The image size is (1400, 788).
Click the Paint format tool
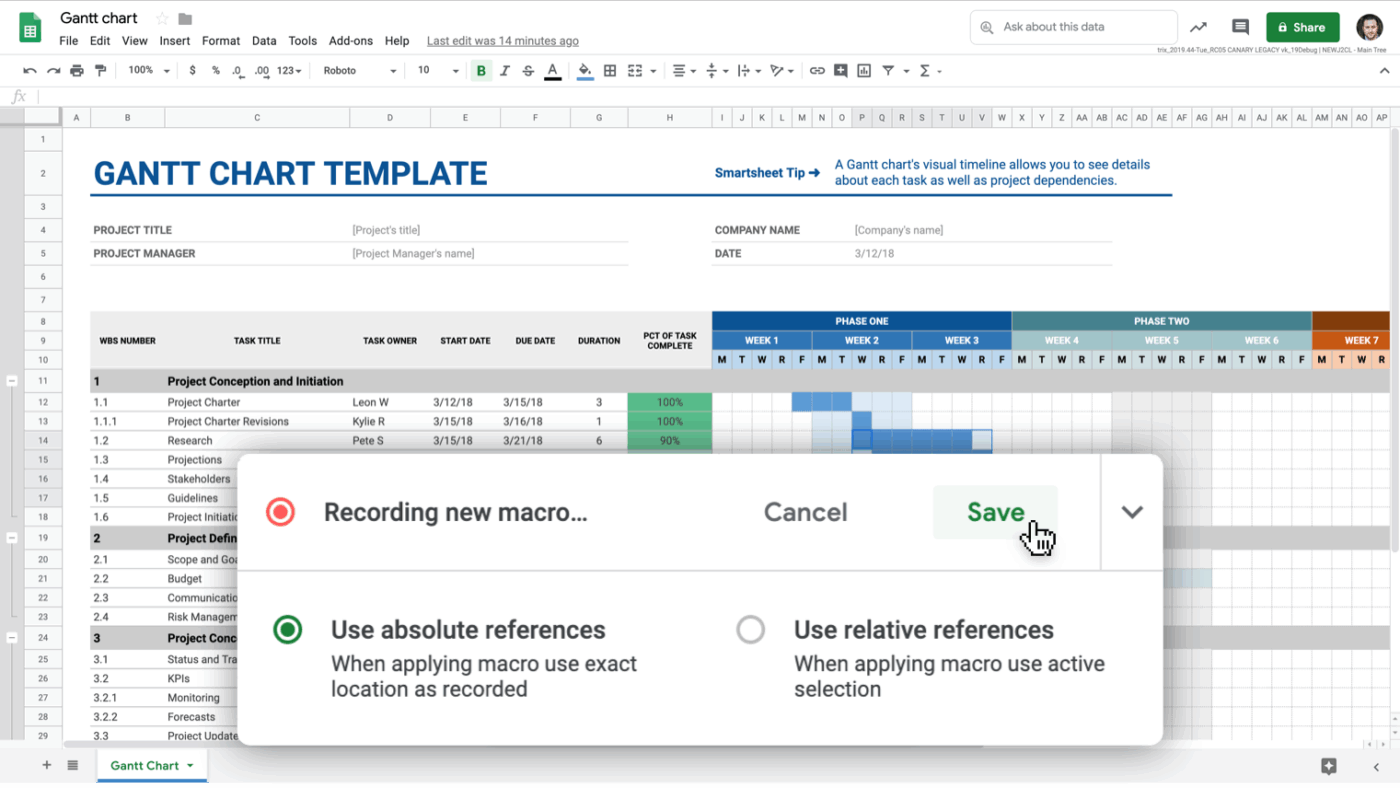101,70
